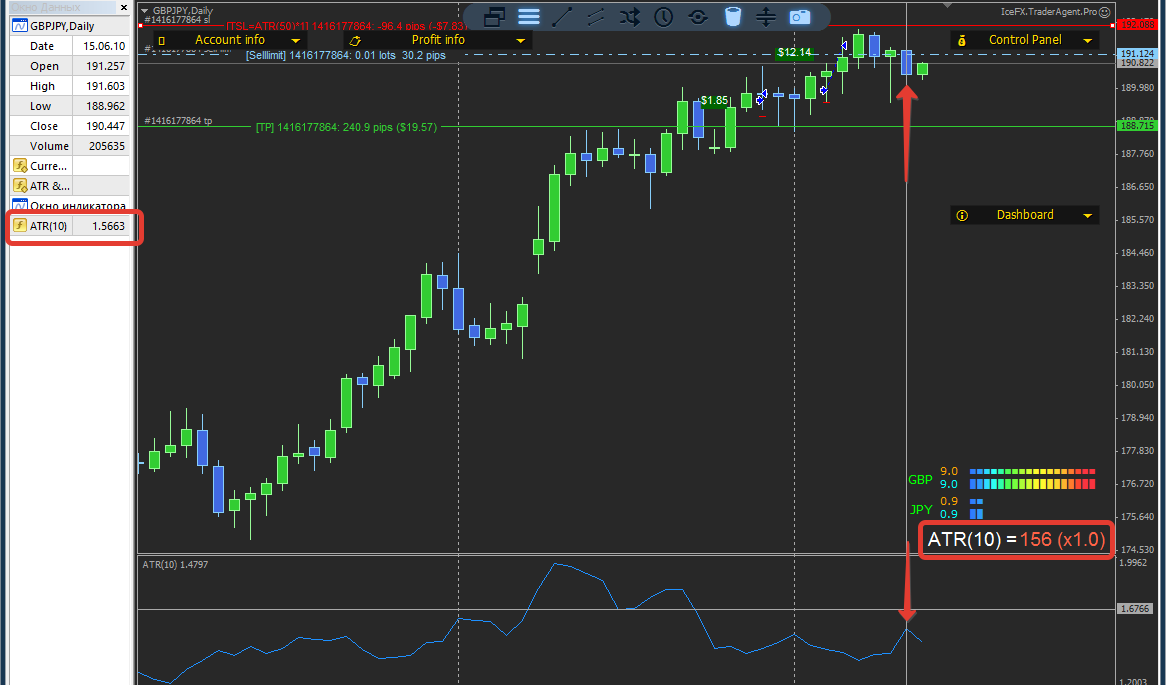Click the ATR(10) 1.4797 indicator title
This screenshot has height=685, width=1166.
pyautogui.click(x=175, y=565)
